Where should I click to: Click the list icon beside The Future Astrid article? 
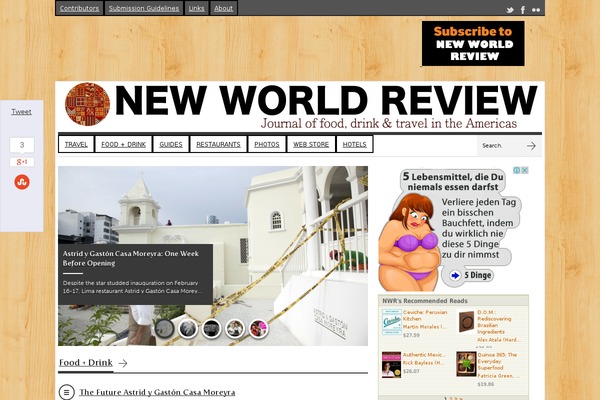coord(67,392)
